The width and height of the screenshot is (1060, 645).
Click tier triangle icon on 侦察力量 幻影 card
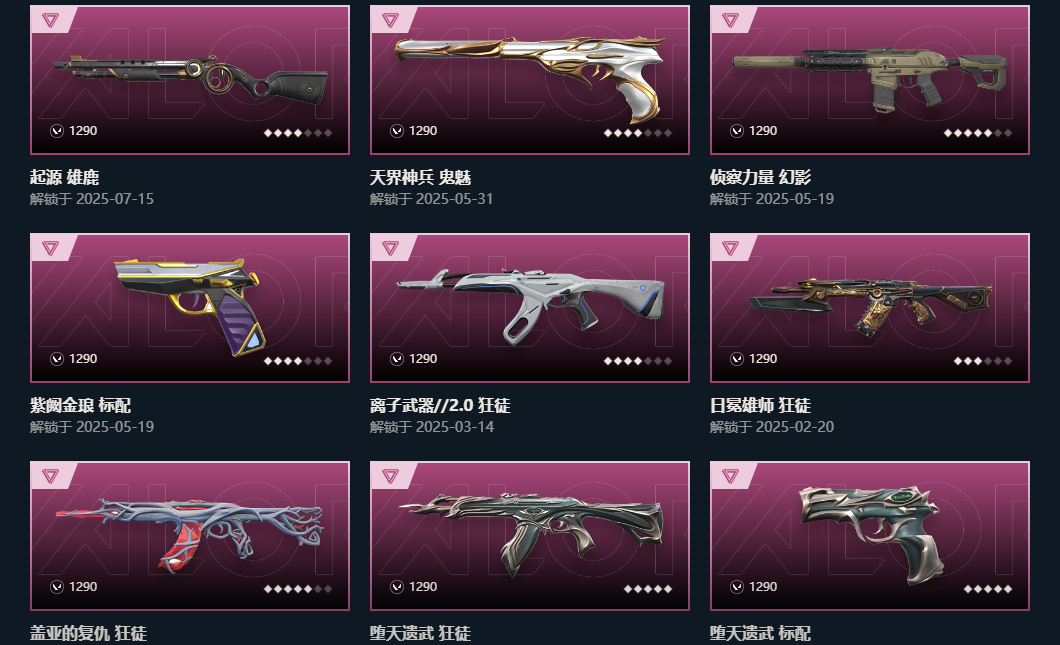point(730,20)
